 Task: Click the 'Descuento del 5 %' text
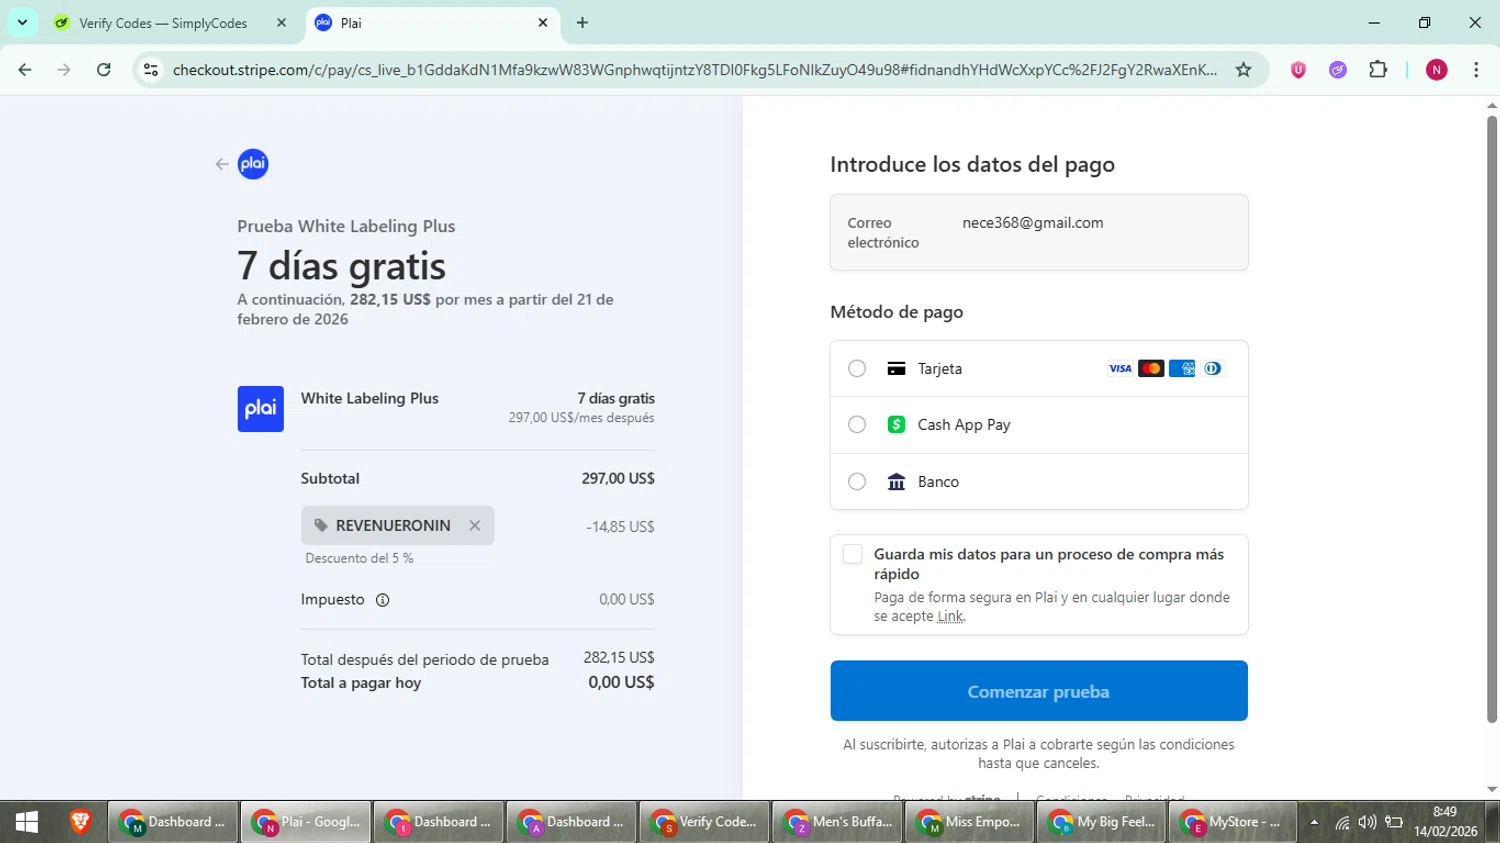(359, 558)
